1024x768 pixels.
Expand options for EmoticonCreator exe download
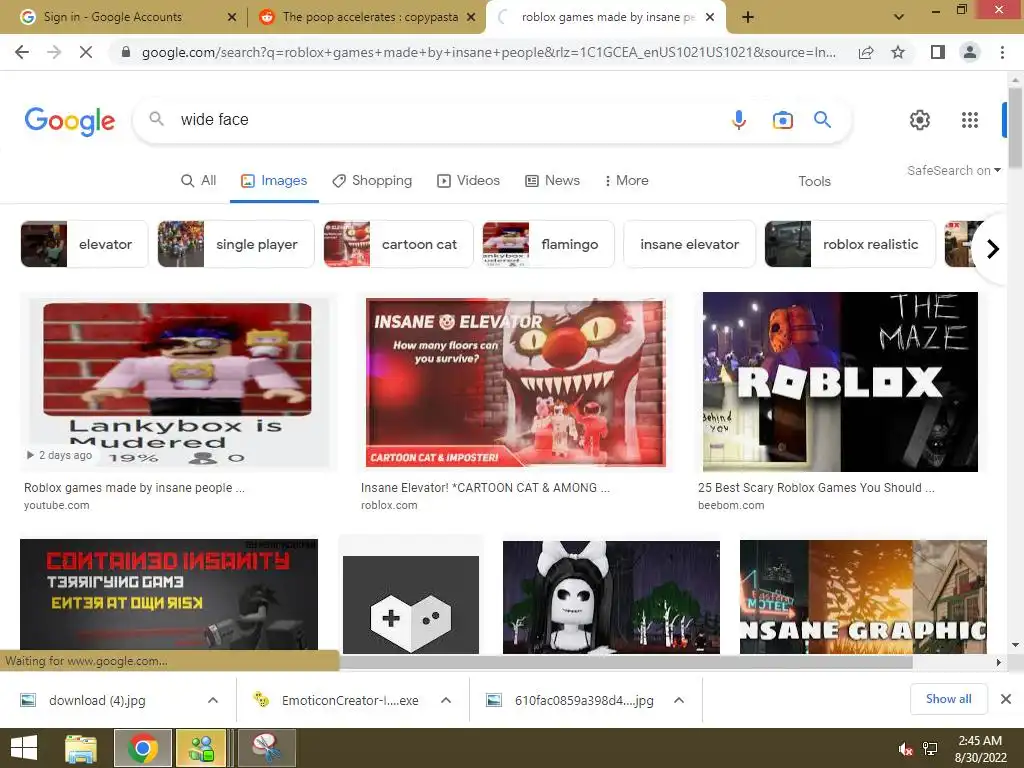click(446, 700)
